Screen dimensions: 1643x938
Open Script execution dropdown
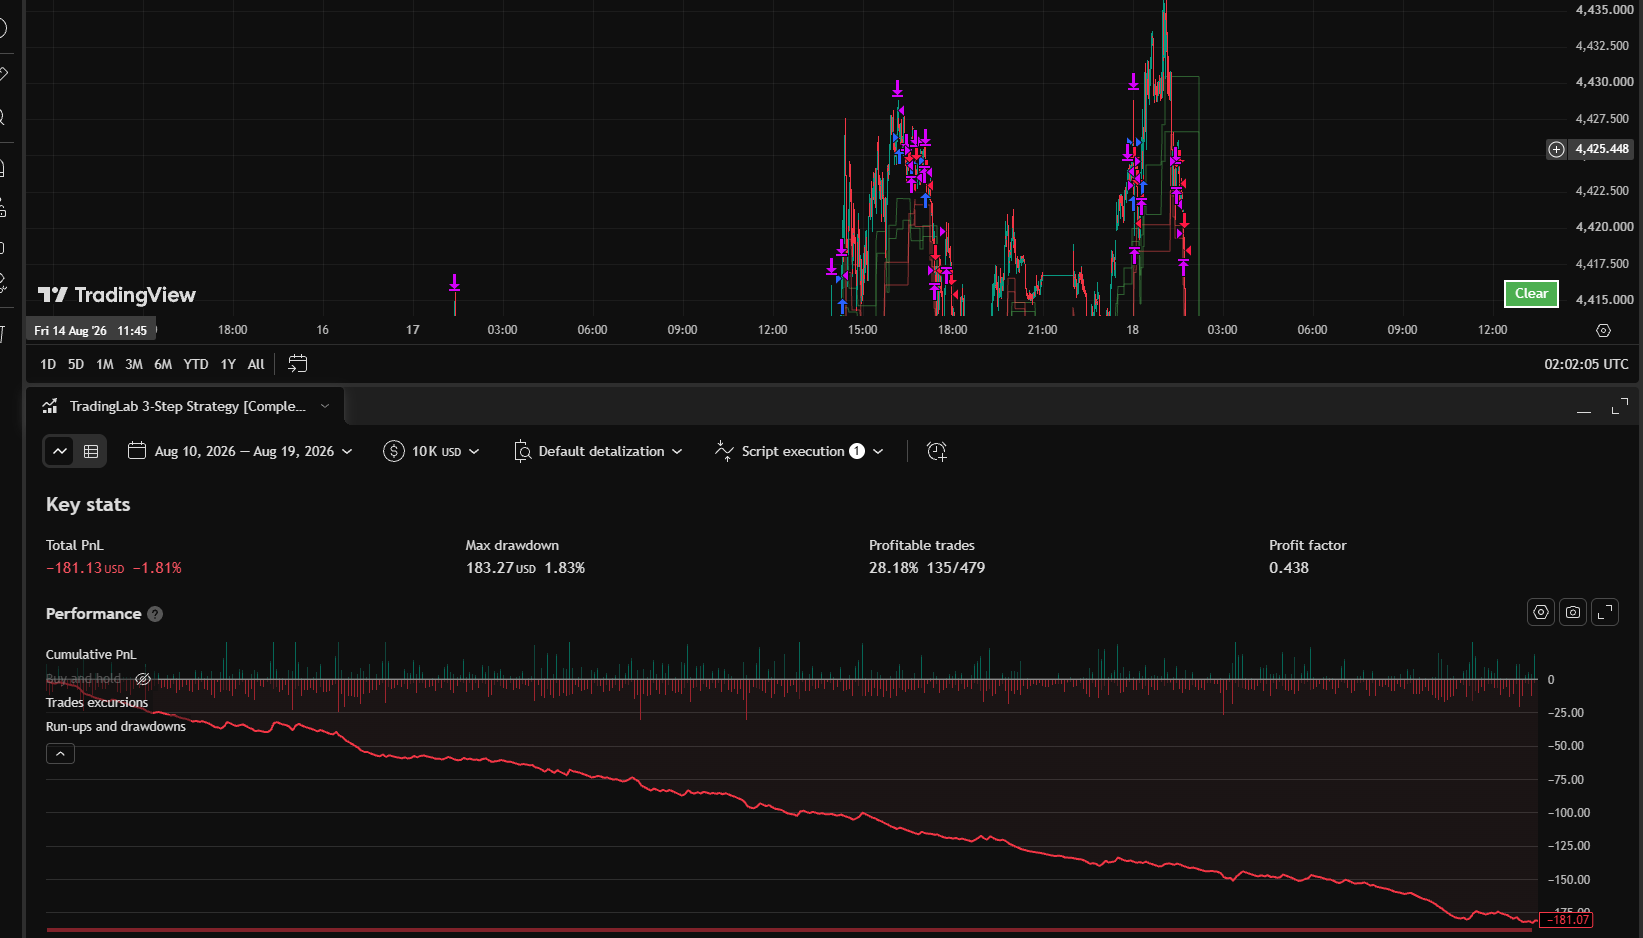pyautogui.click(x=800, y=451)
